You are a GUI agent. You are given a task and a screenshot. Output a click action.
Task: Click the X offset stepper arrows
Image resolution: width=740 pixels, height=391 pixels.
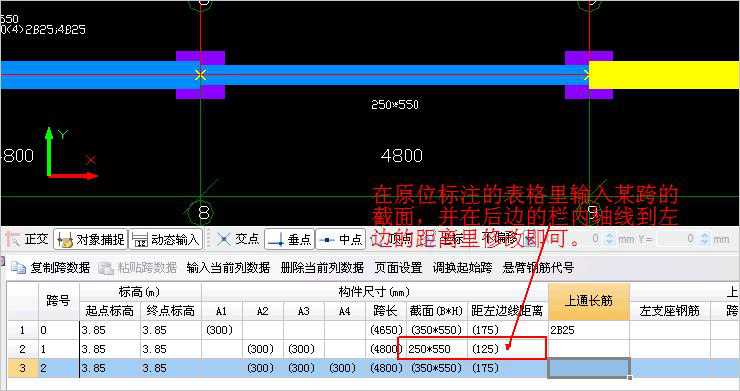click(609, 238)
